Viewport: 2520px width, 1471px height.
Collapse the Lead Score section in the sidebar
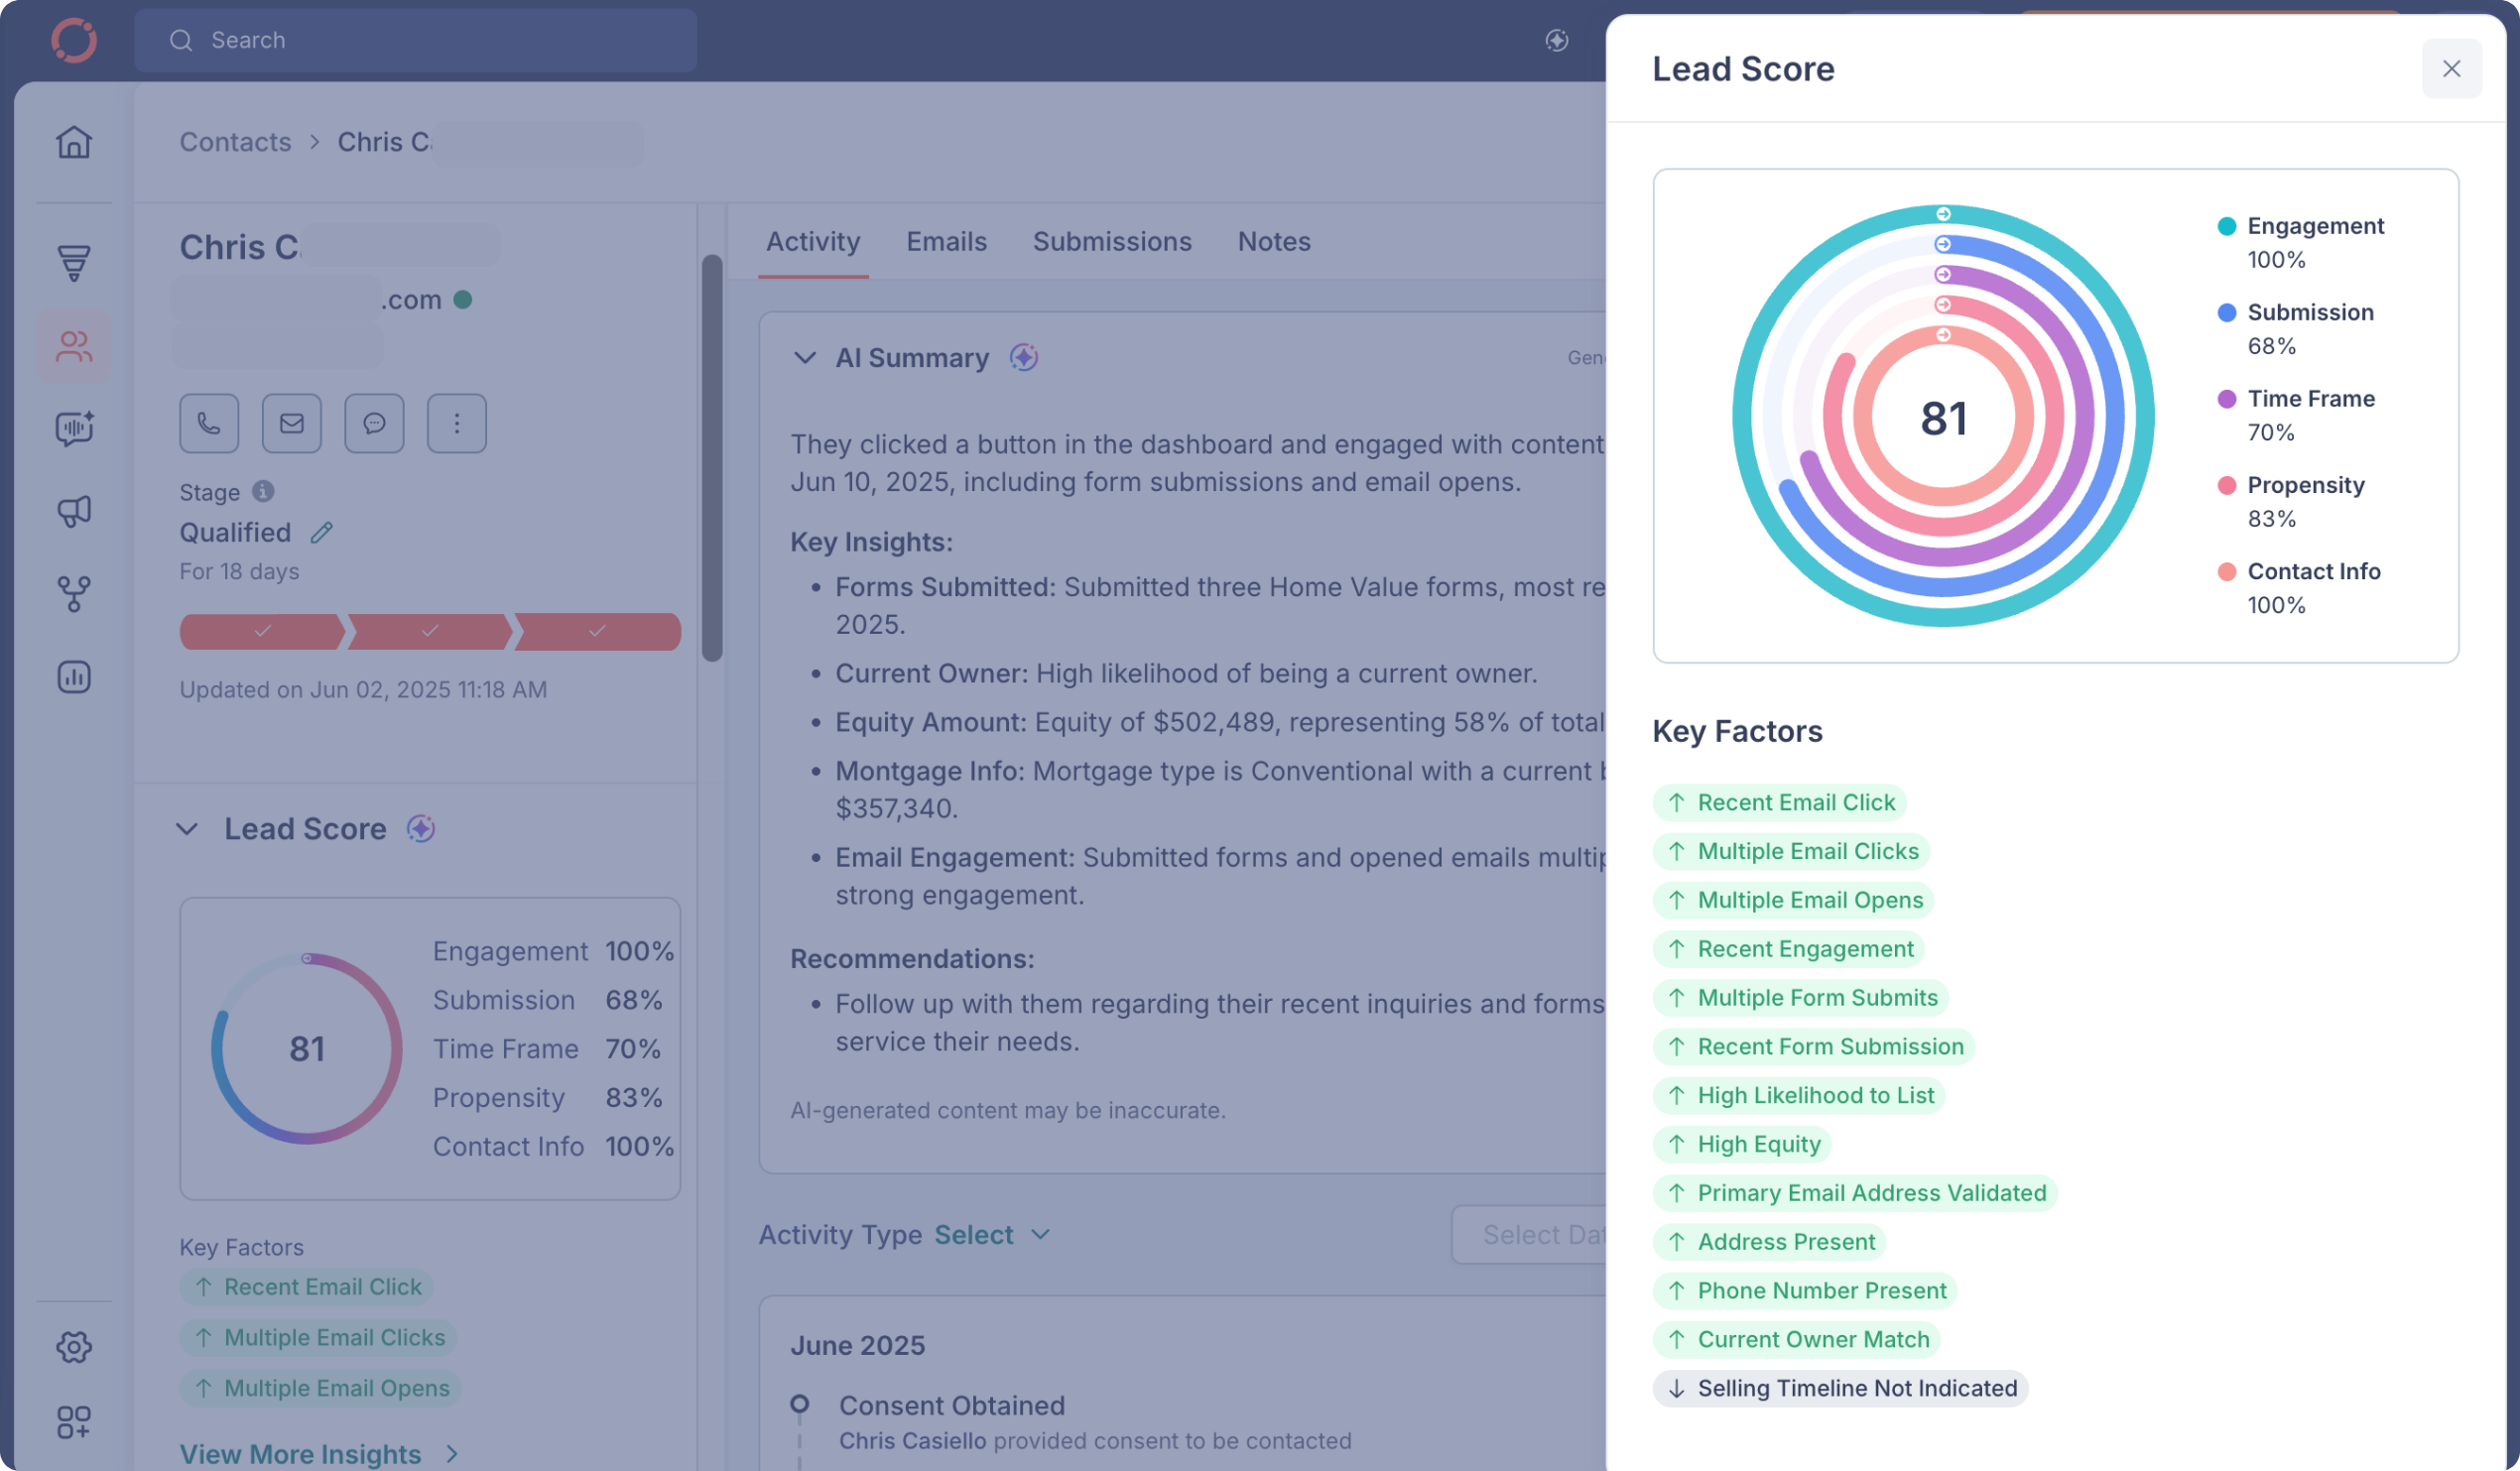click(x=187, y=829)
